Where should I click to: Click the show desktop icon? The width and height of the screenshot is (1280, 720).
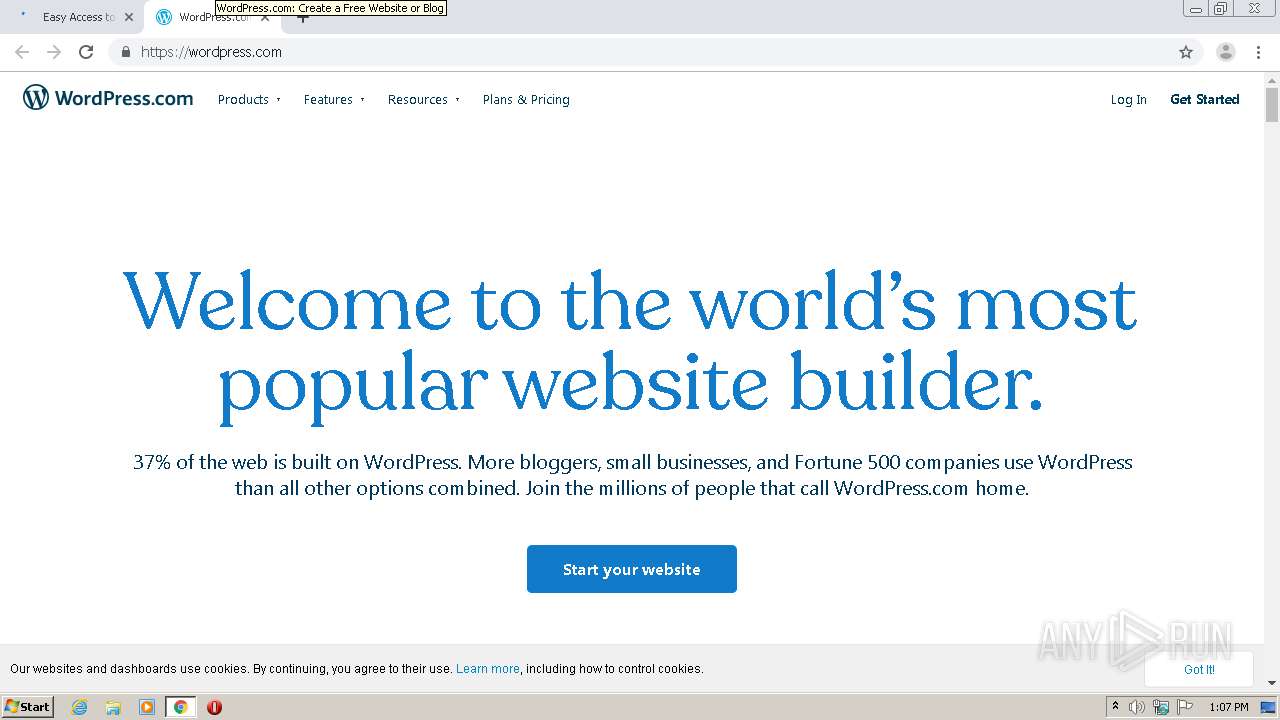coord(1269,707)
